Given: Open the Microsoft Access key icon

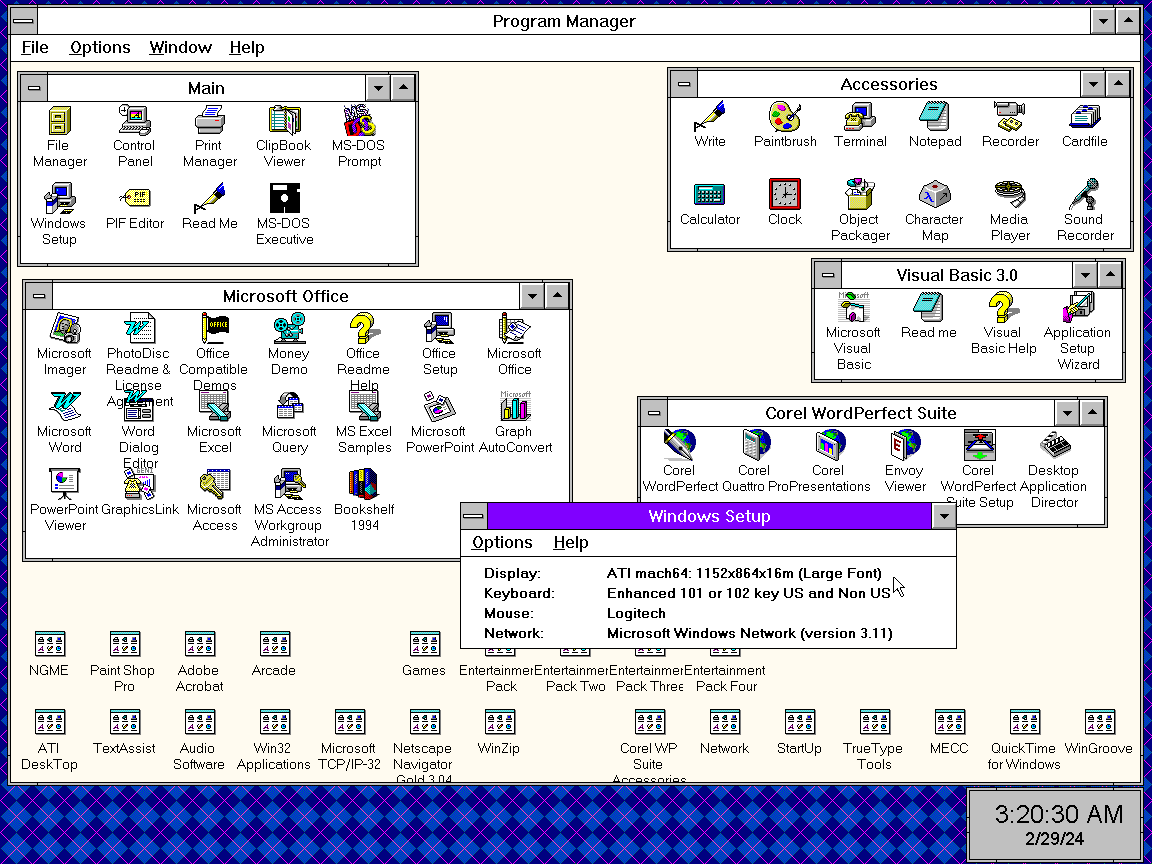Looking at the screenshot, I should [x=215, y=484].
